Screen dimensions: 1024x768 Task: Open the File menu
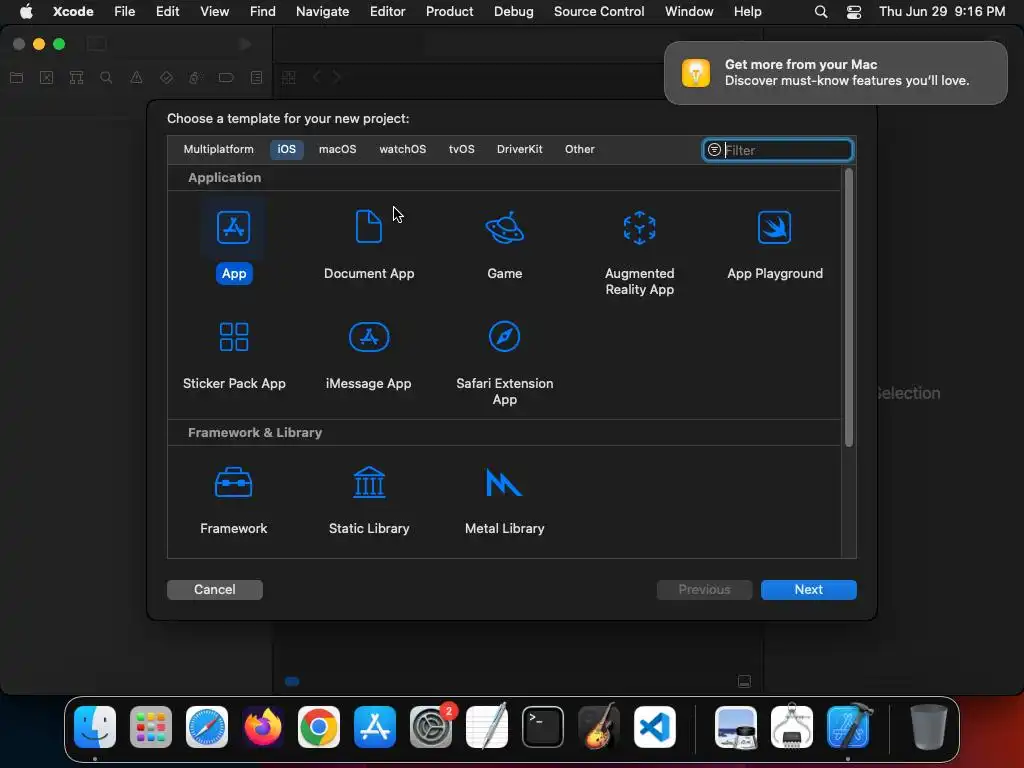coord(124,11)
